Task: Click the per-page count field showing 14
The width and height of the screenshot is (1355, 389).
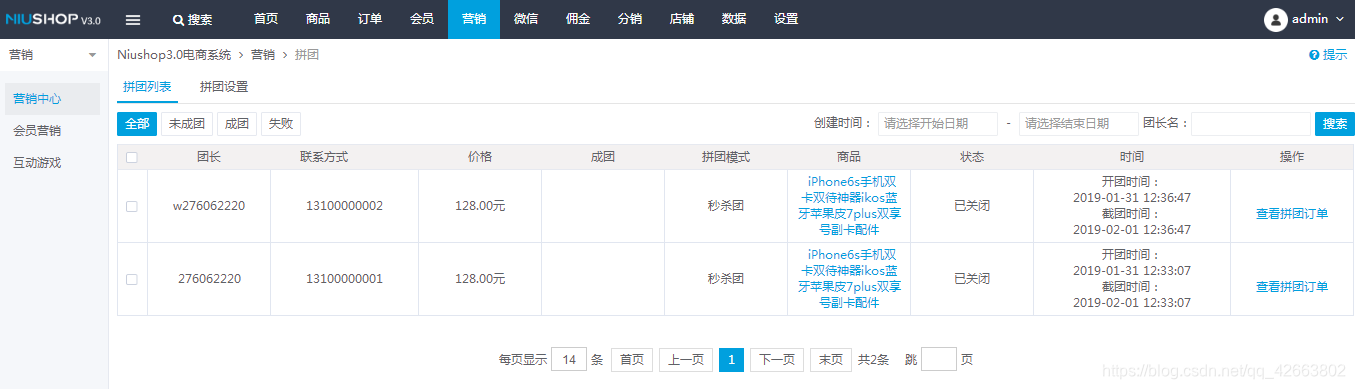Action: [x=569, y=360]
